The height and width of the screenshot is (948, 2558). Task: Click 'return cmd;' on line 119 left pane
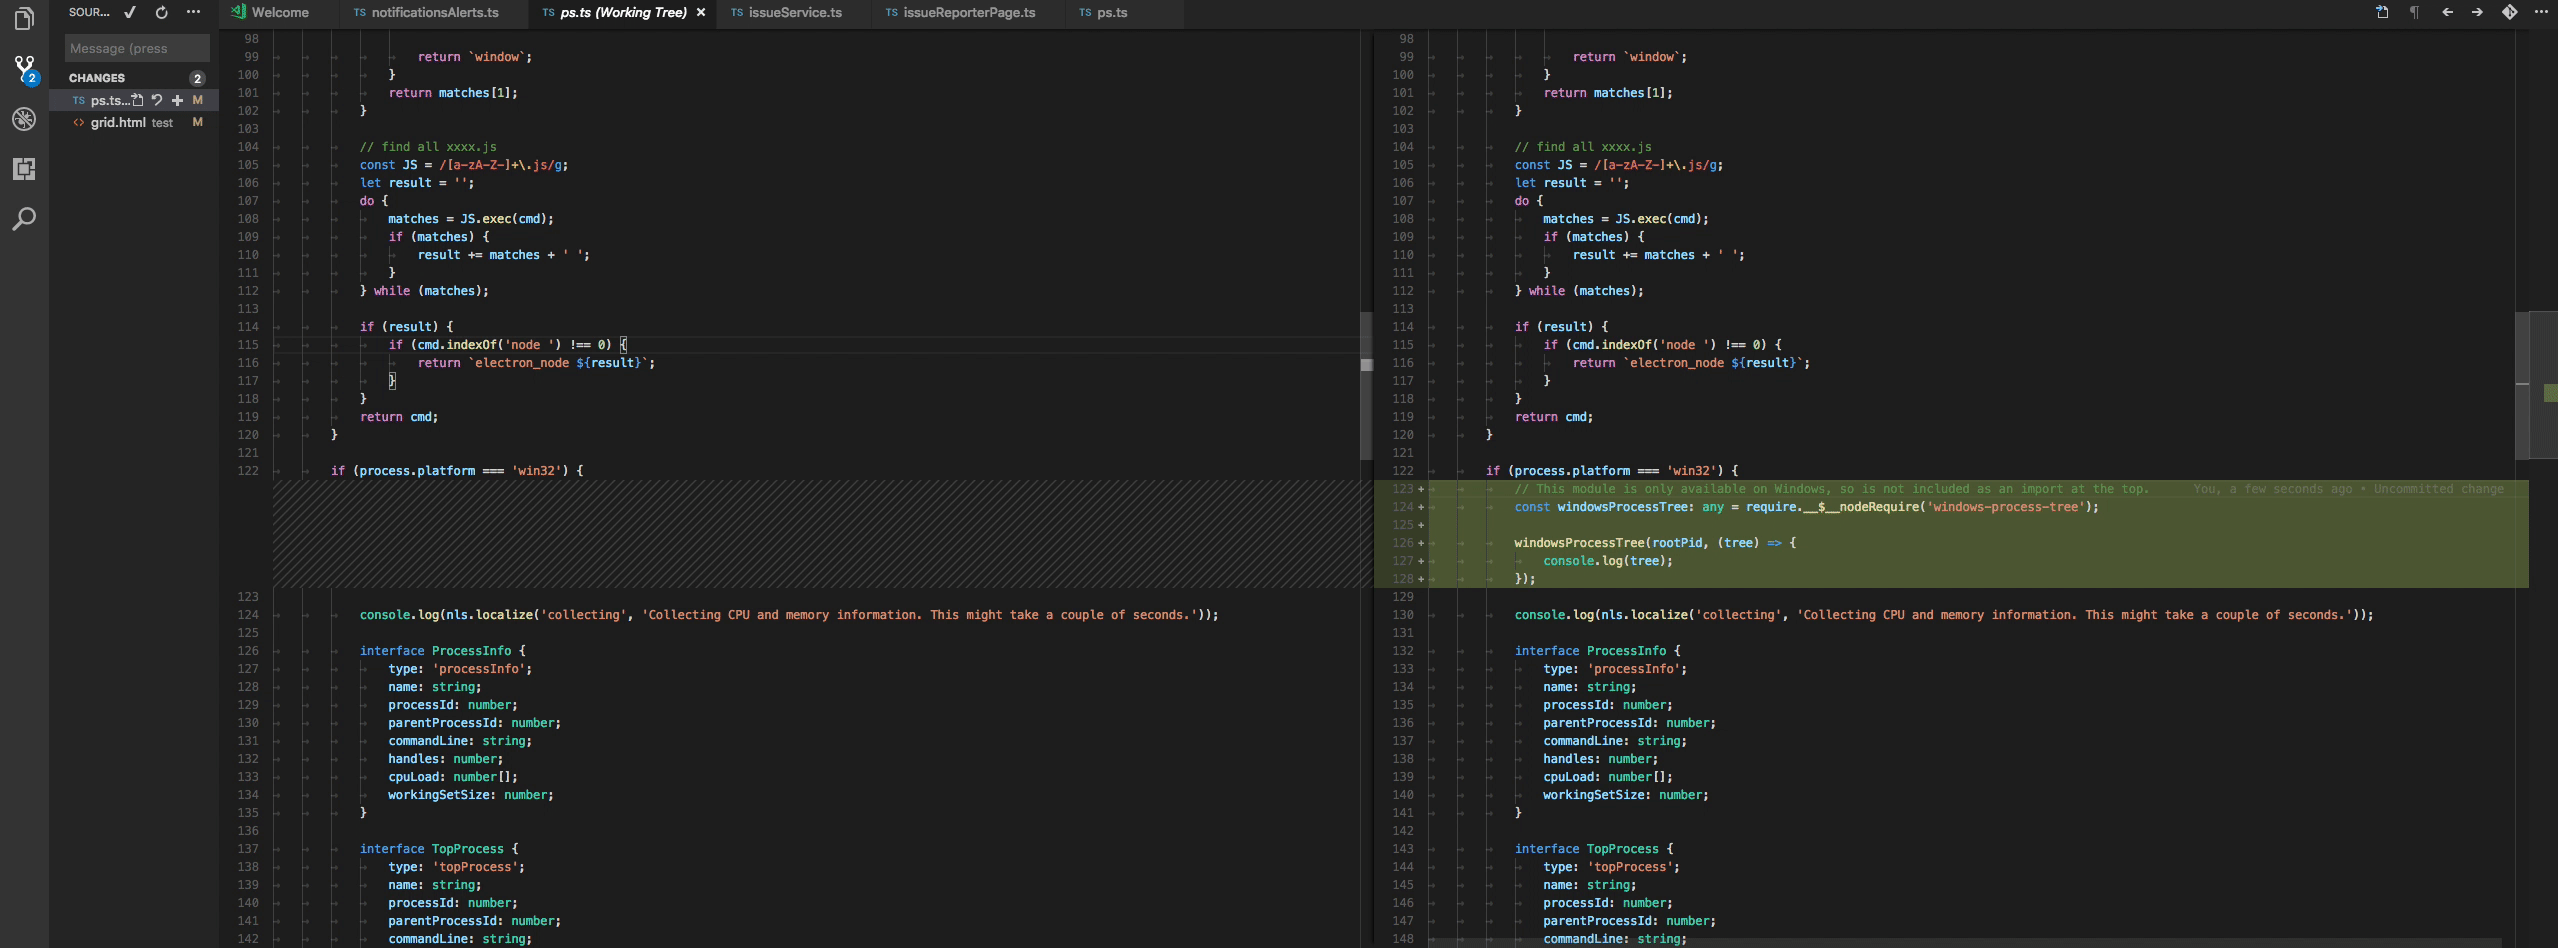tap(399, 417)
